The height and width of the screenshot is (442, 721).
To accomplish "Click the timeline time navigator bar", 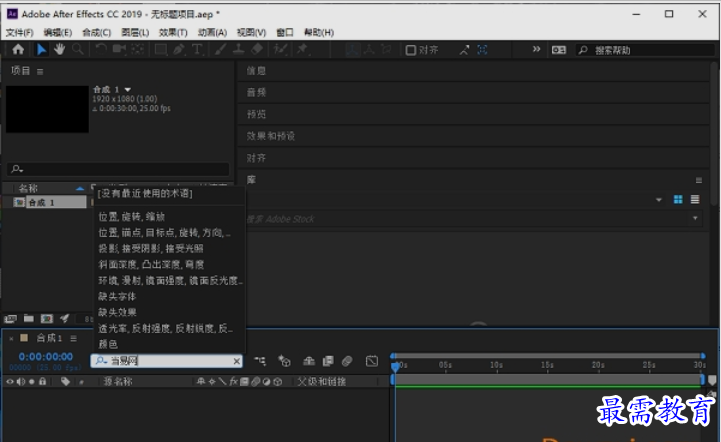I will [548, 356].
